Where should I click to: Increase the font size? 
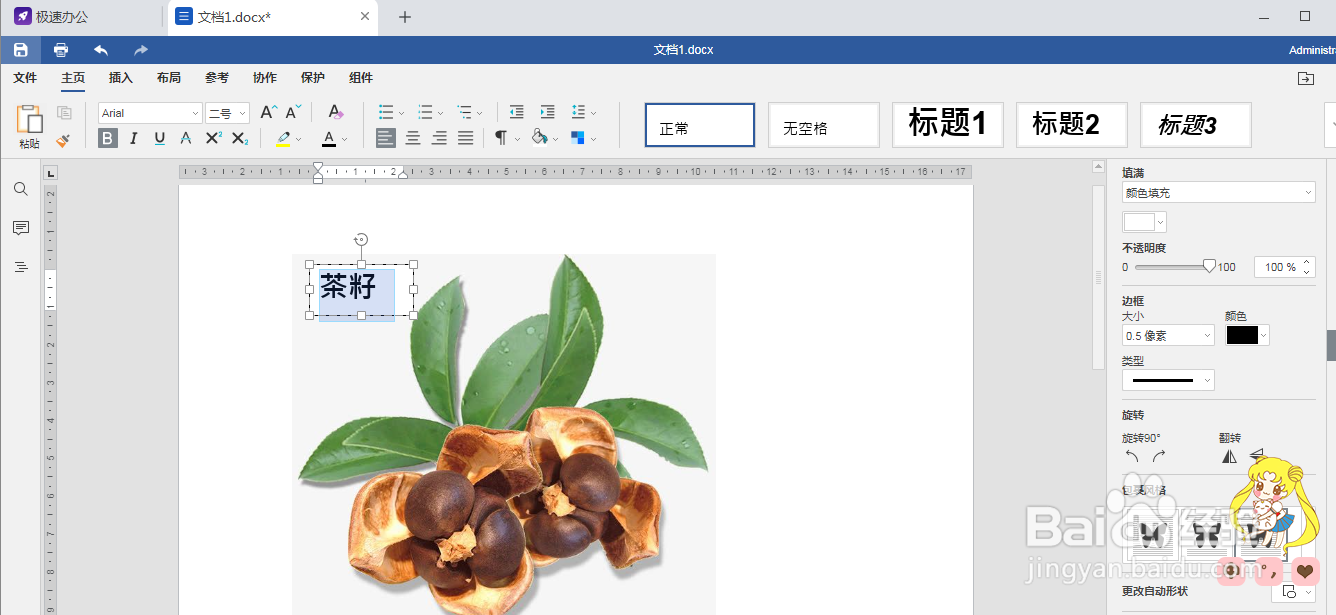[x=268, y=113]
